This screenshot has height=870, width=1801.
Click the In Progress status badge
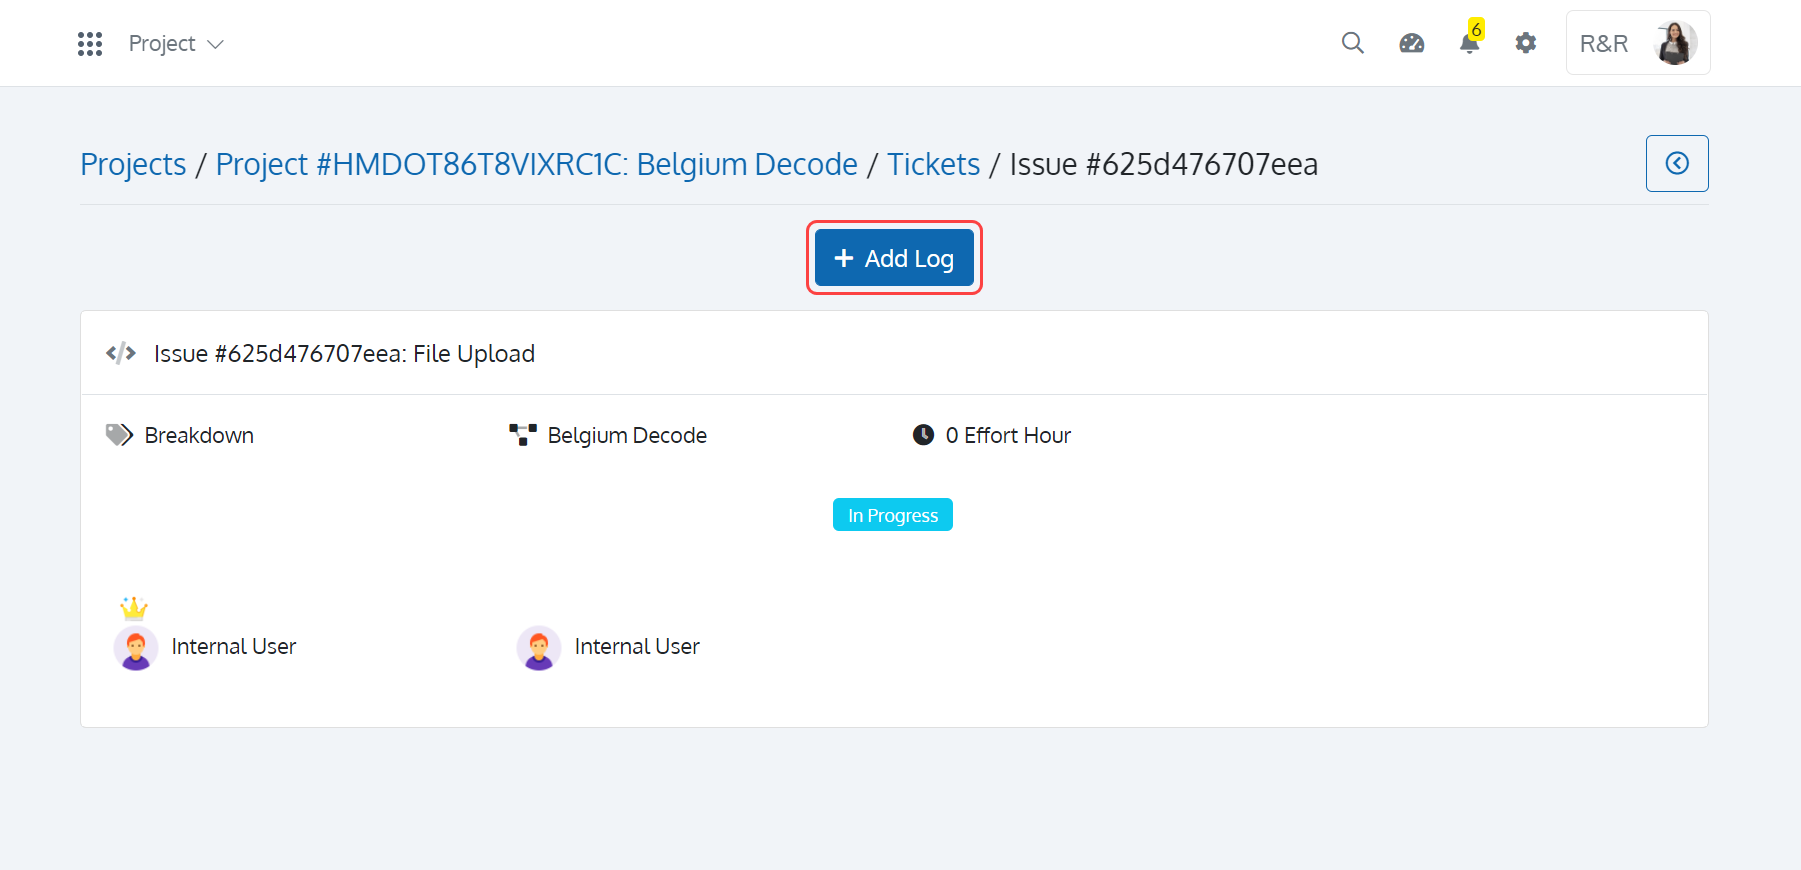coord(893,515)
